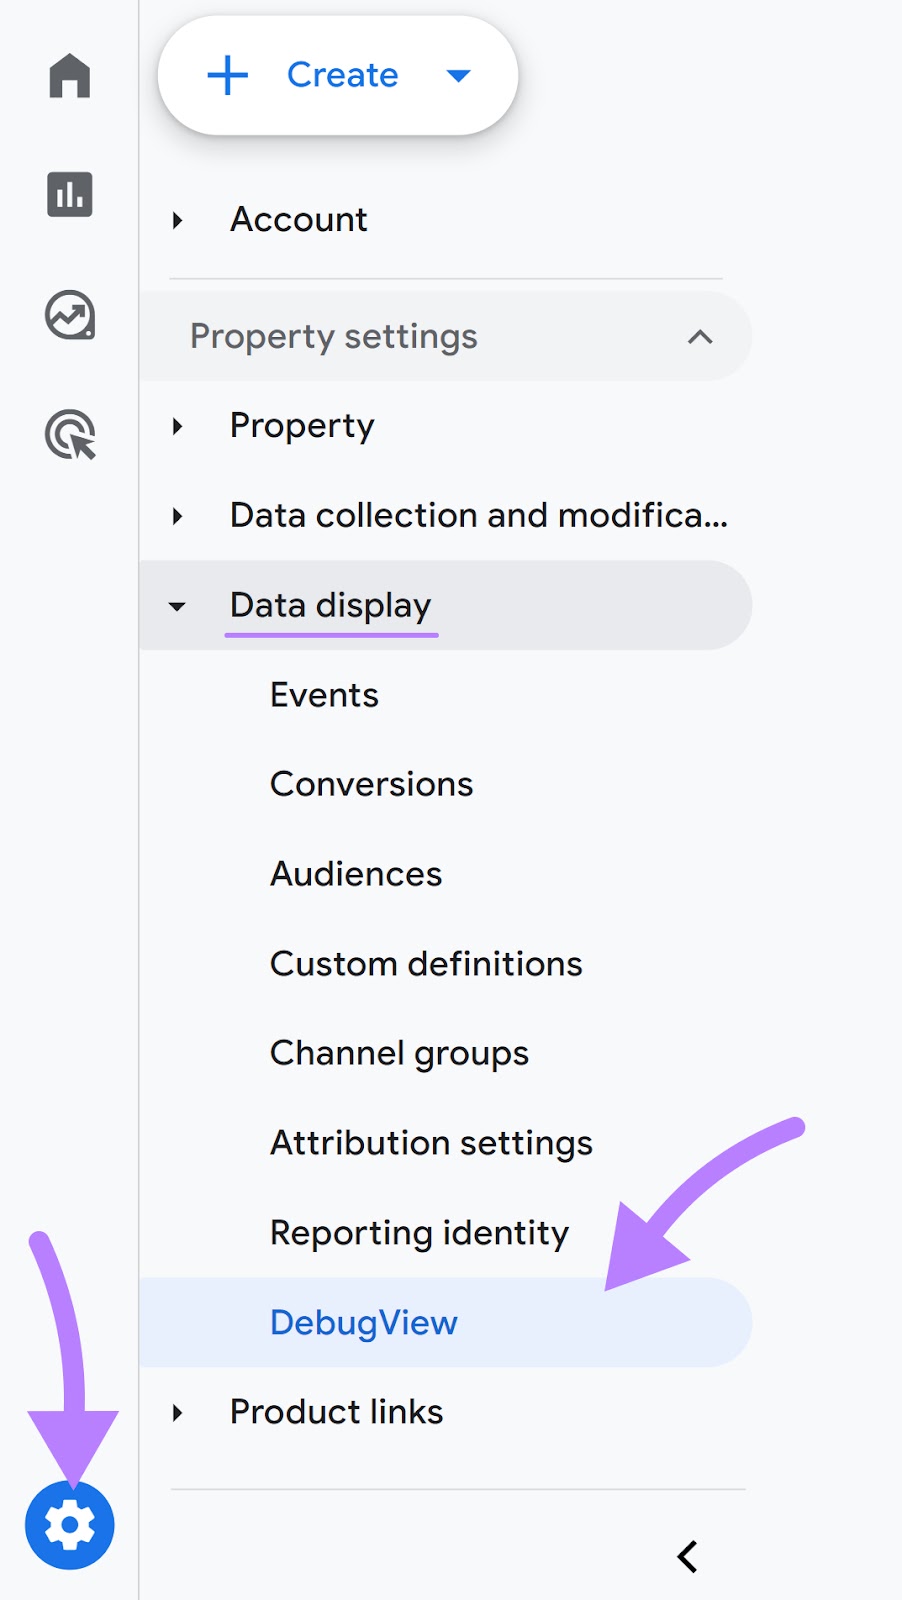The image size is (902, 1600).
Task: Open the Conversions settings page
Action: coord(370,784)
